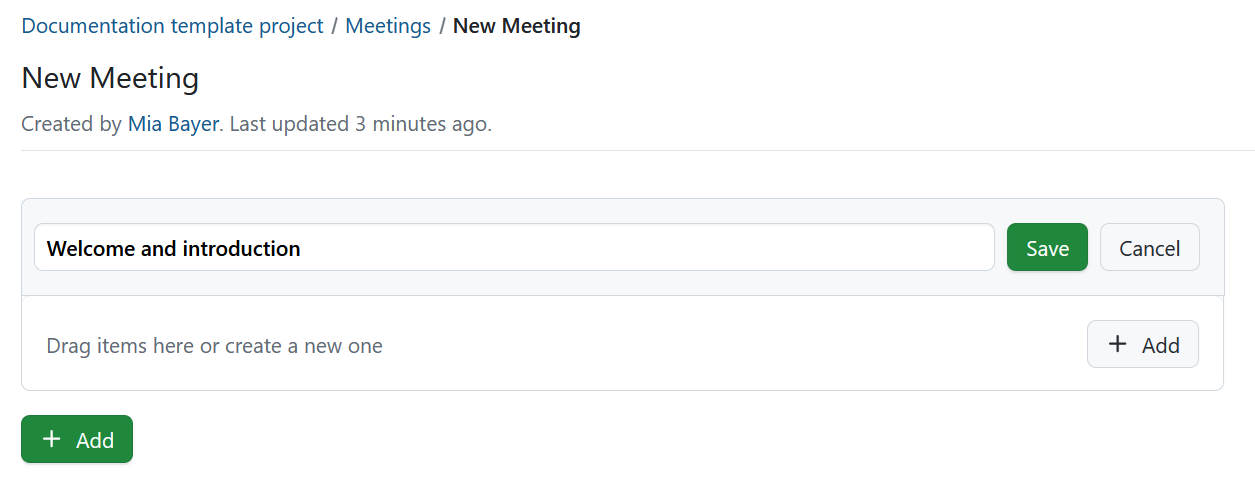
Task: Click the 'Created by' label text
Action: click(x=71, y=125)
